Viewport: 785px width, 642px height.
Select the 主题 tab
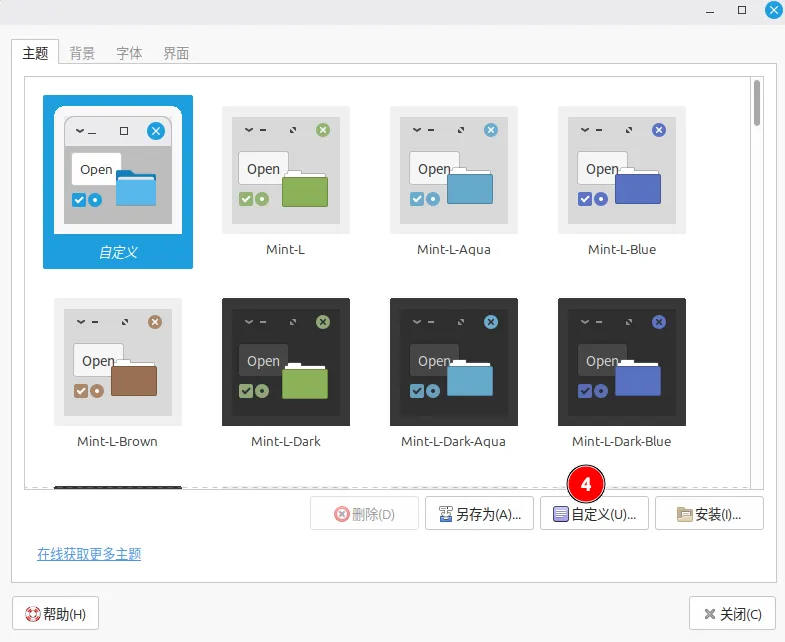pyautogui.click(x=35, y=53)
